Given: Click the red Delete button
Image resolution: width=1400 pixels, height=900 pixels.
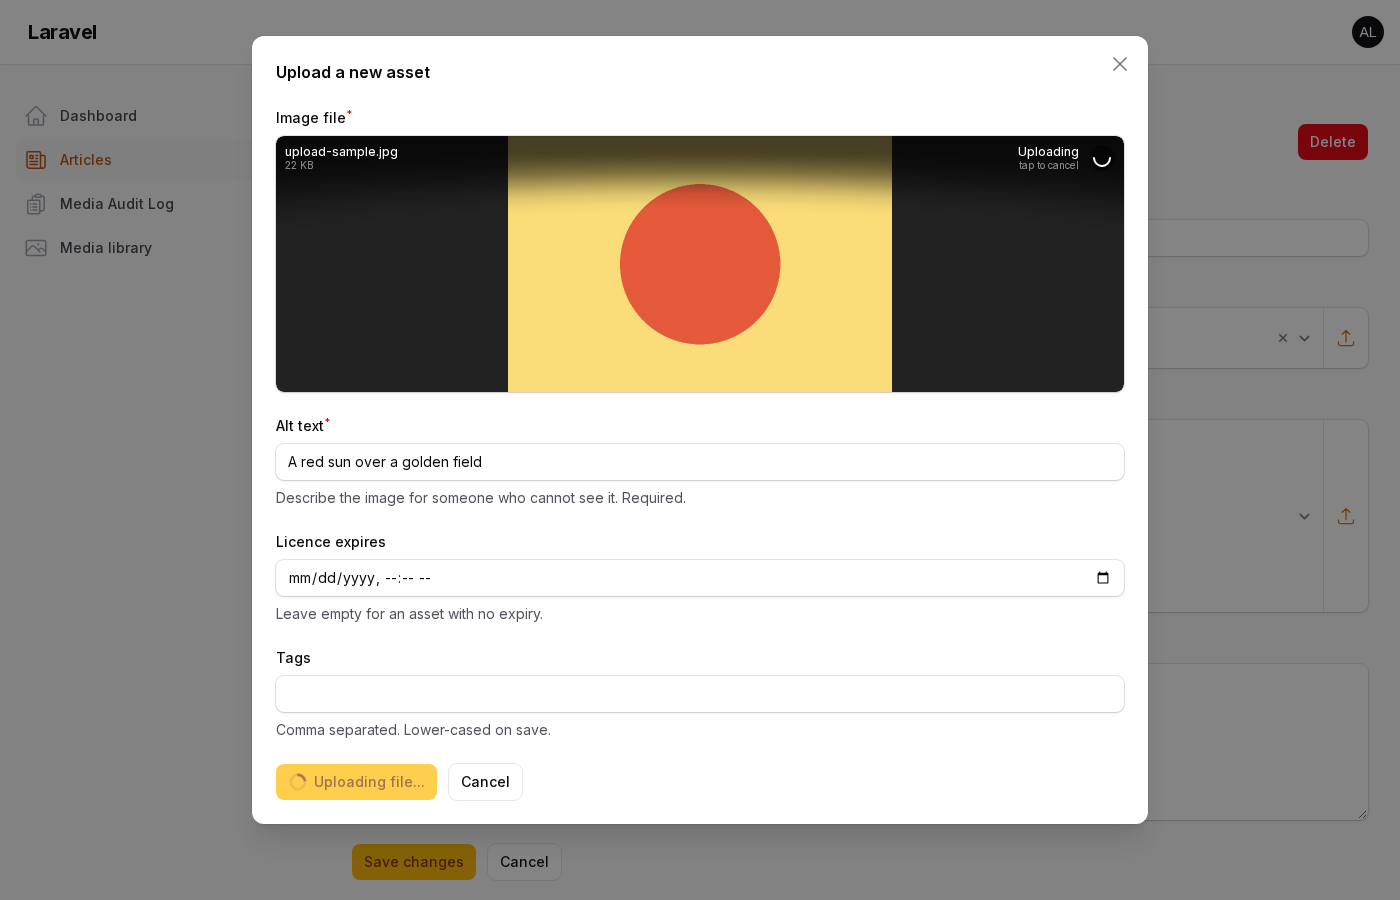Looking at the screenshot, I should [1333, 142].
